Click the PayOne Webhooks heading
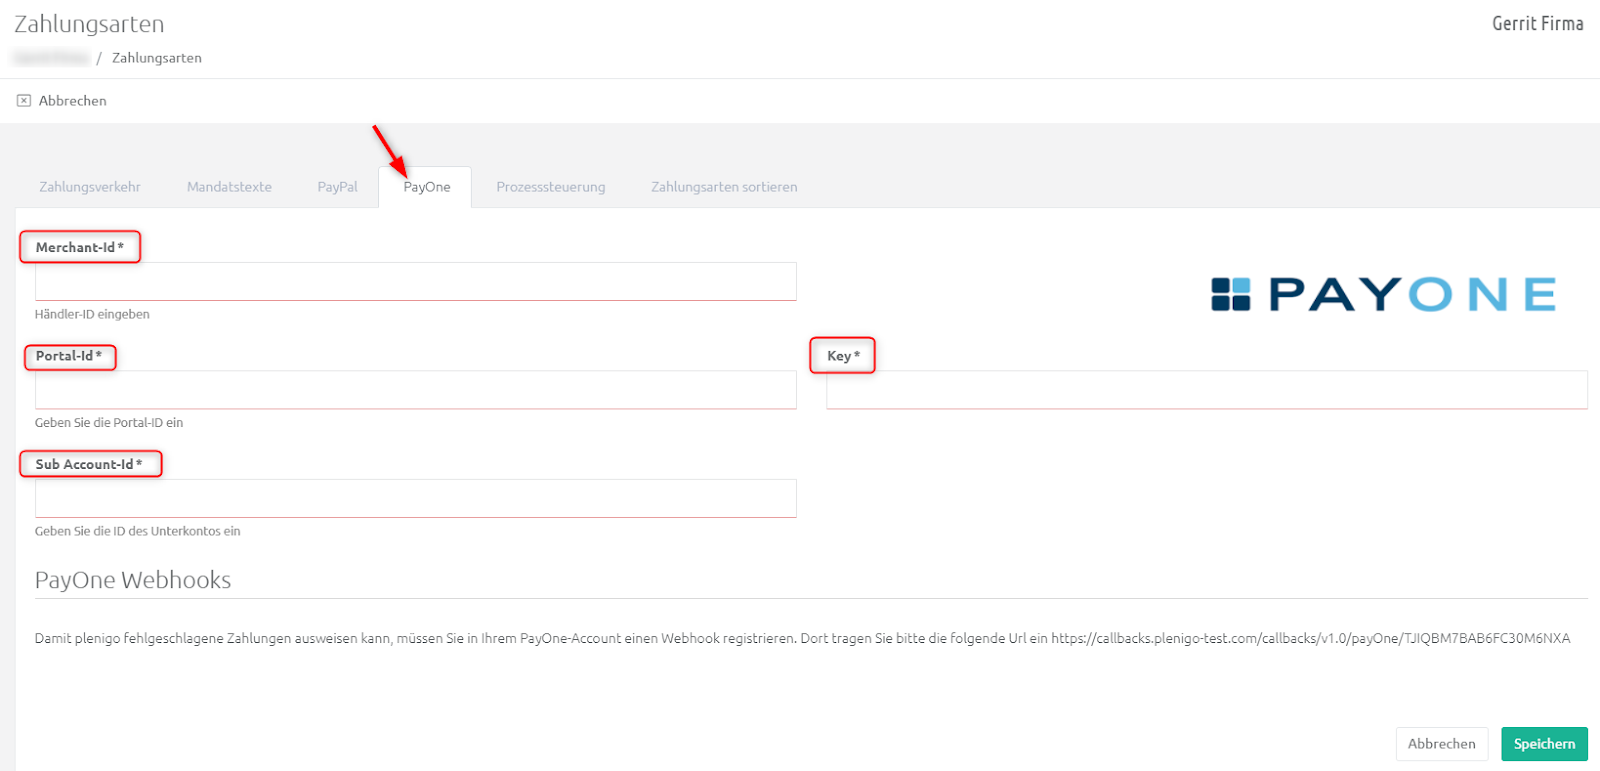Viewport: 1600px width, 771px height. [133, 580]
